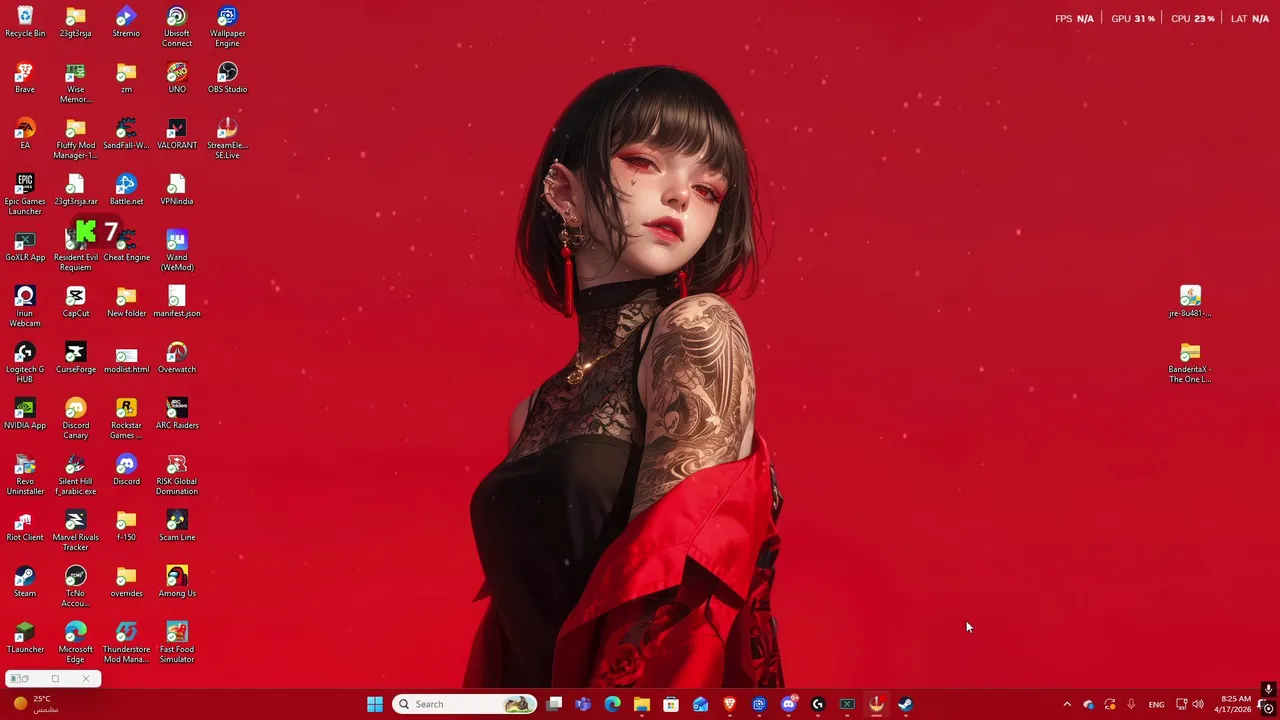1280x720 pixels.
Task: Select the Riot Client desktop icon
Action: [x=25, y=526]
